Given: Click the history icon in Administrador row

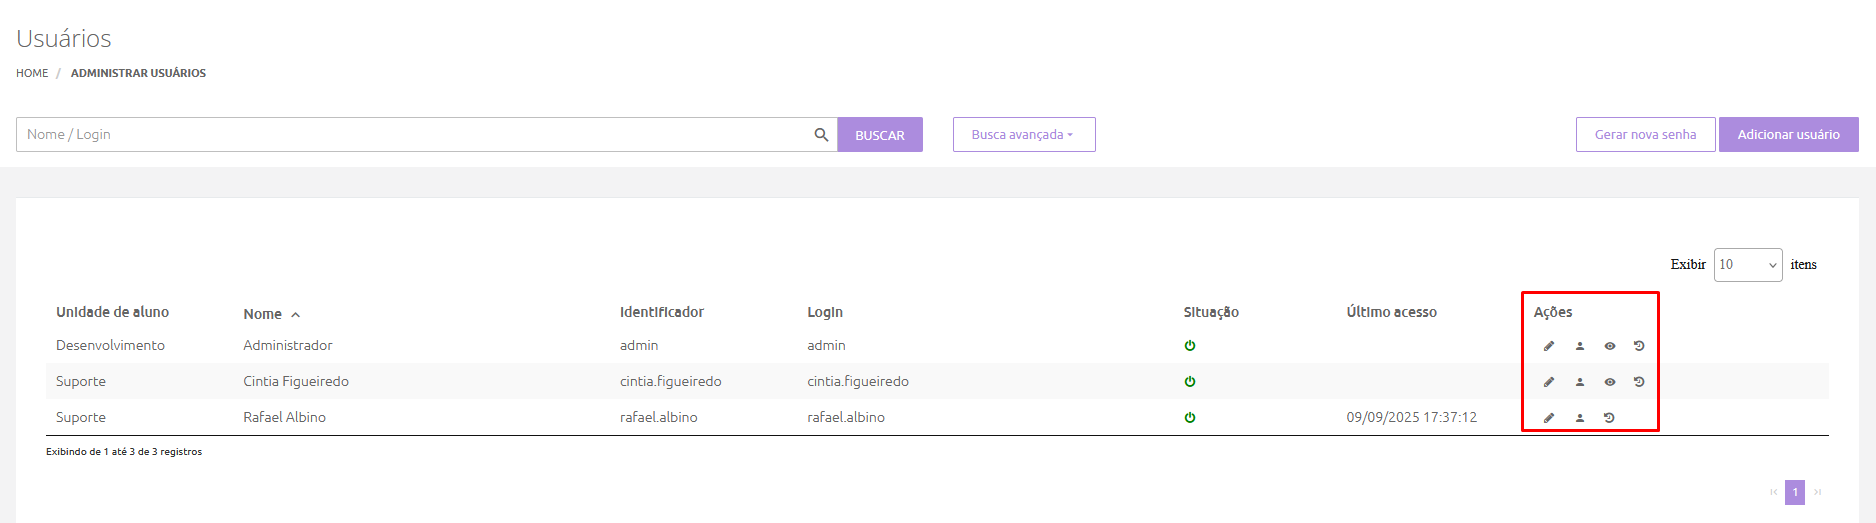Looking at the screenshot, I should 1639,346.
